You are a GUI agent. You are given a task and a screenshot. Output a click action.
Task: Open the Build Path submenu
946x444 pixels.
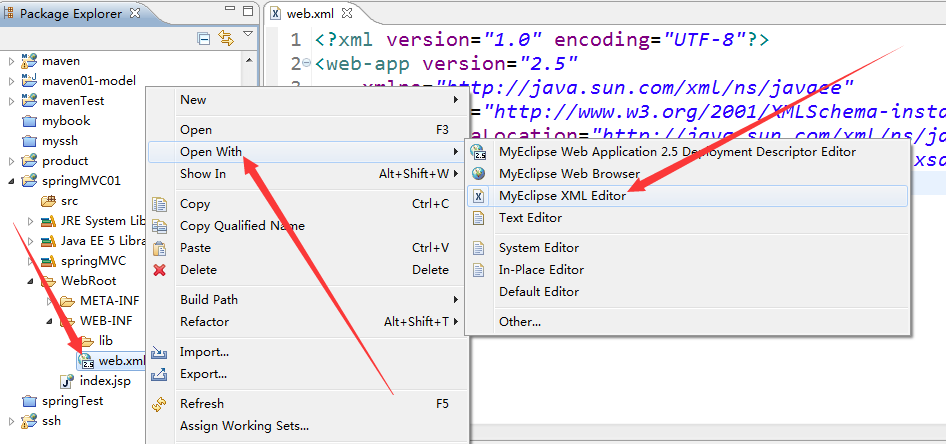(x=307, y=300)
